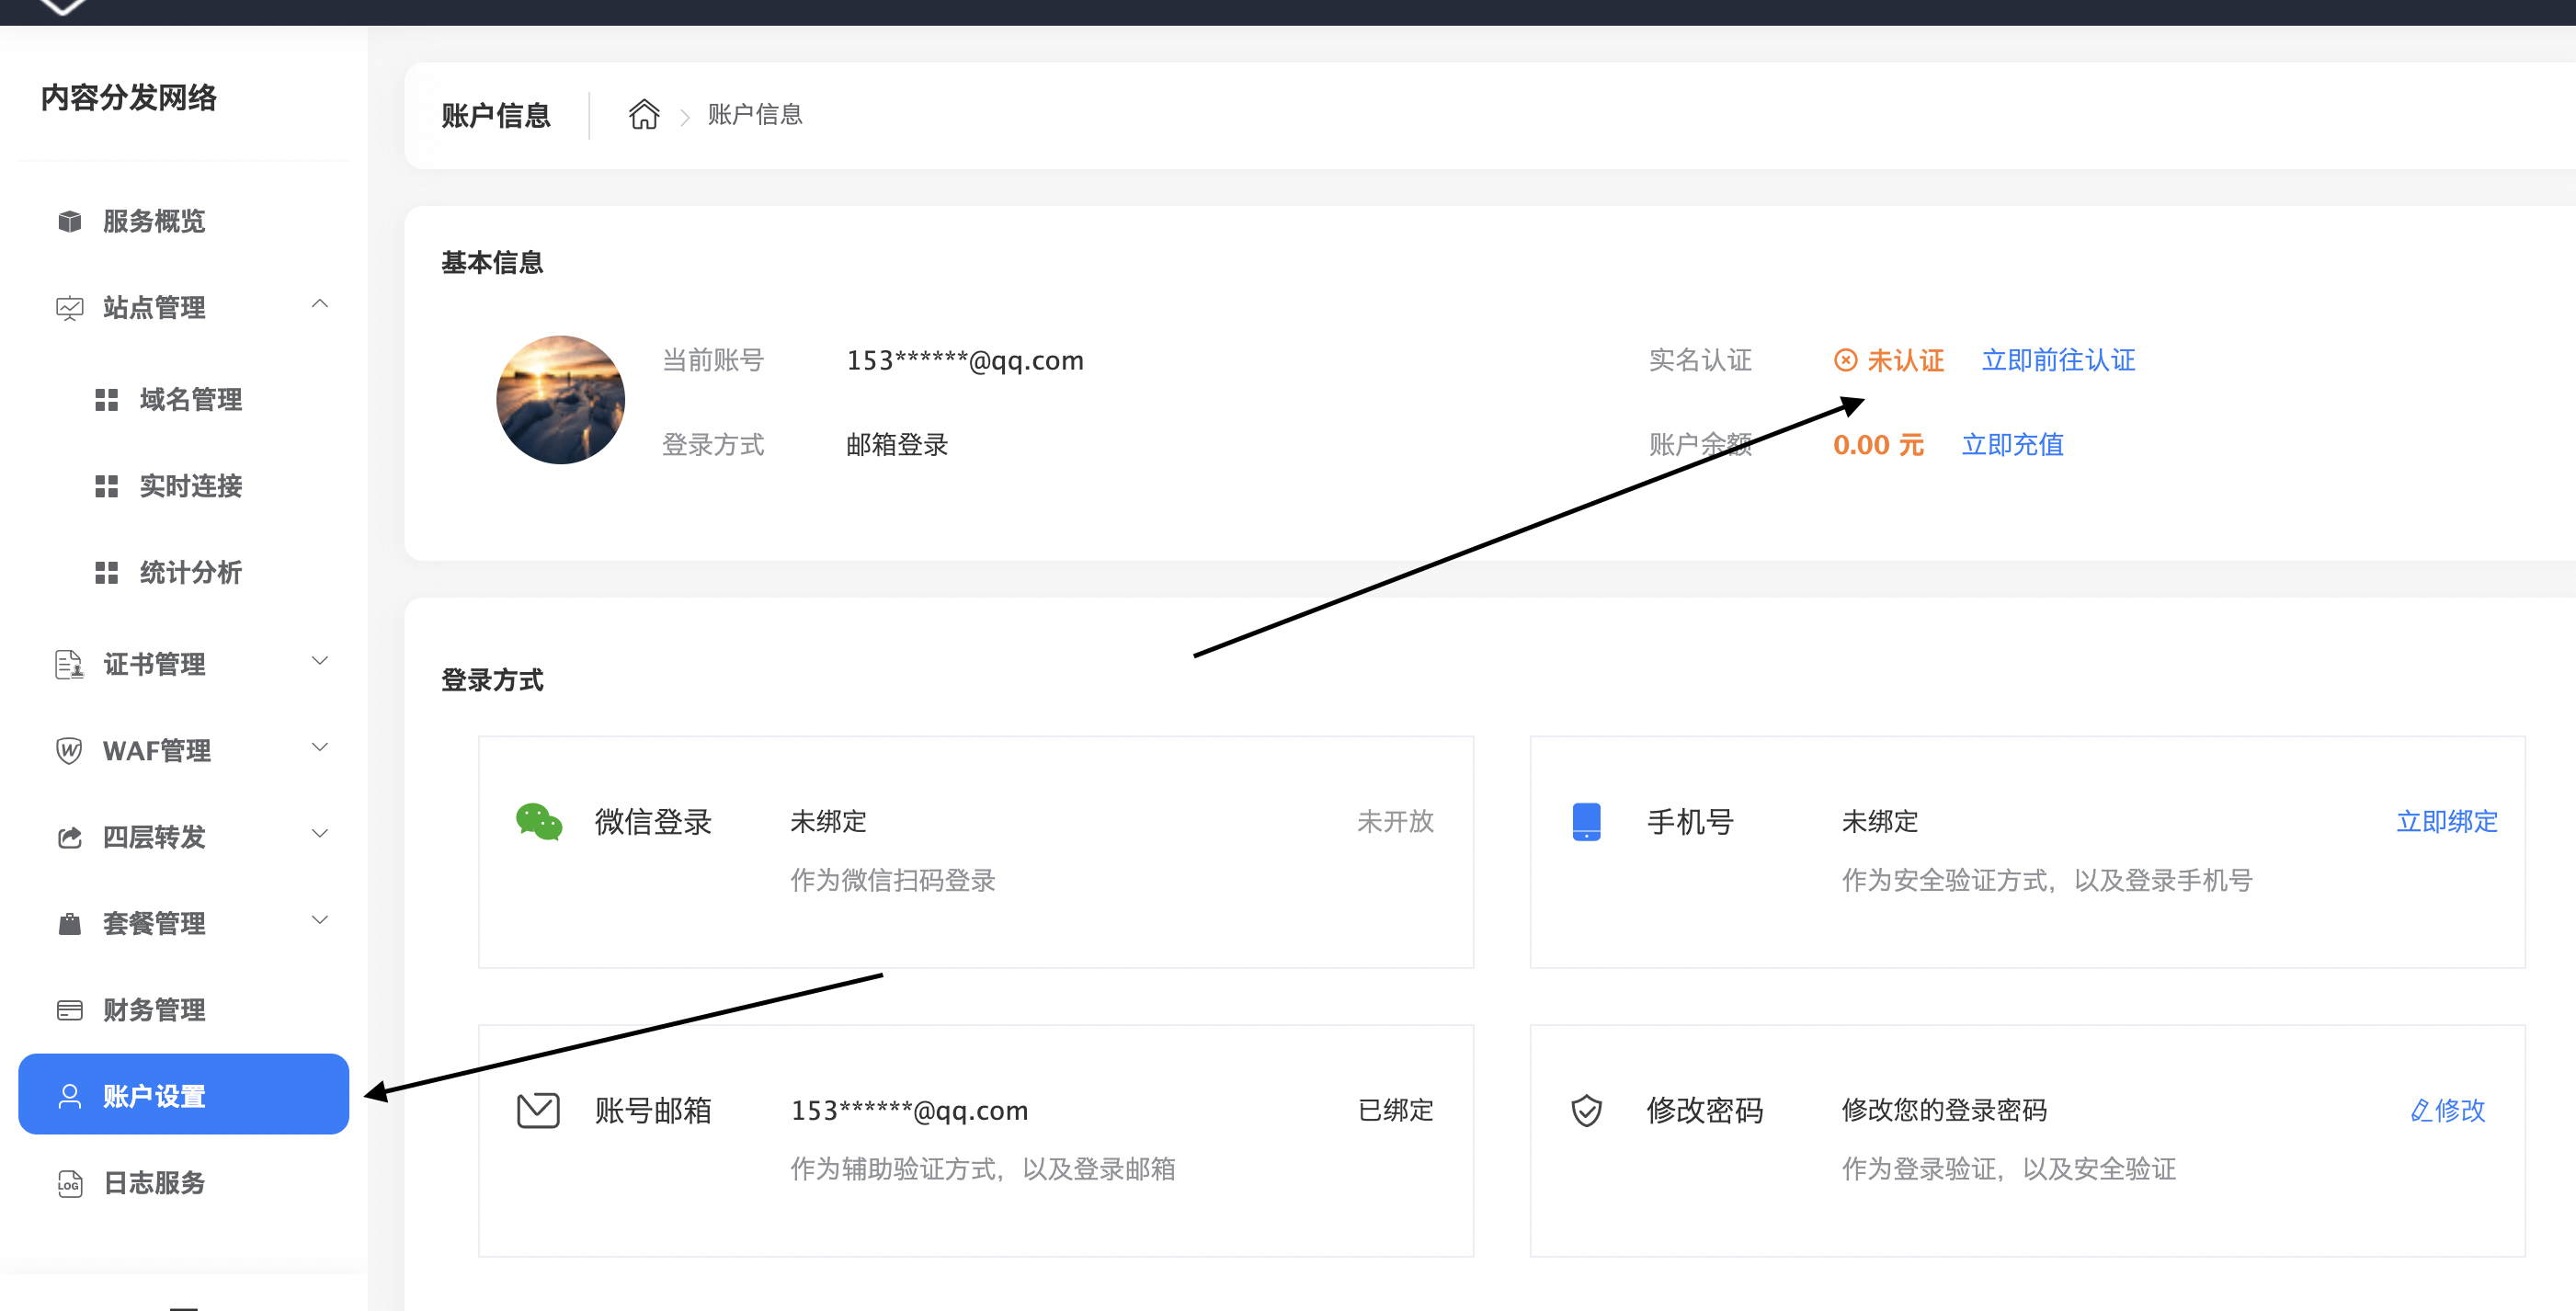Expand the 证书管理 chevron
Screen dimensions: 2576x1311
320,660
